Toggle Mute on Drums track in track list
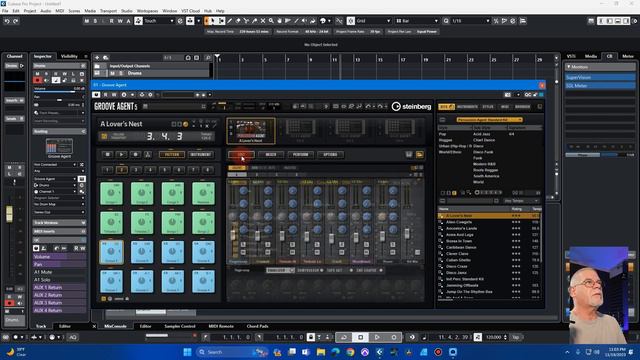The width and height of the screenshot is (640, 360). [x=113, y=73]
